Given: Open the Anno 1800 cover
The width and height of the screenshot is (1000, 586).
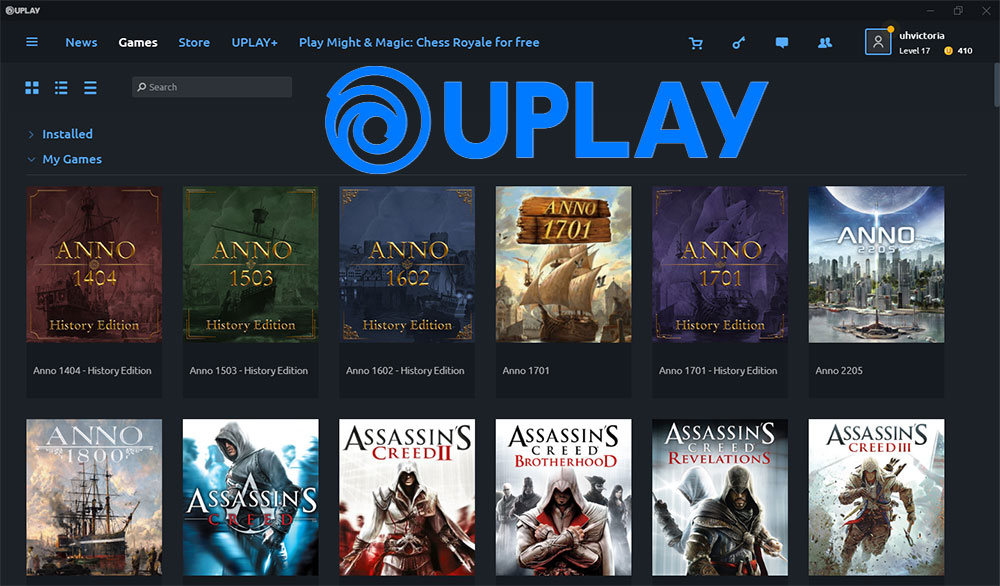Looking at the screenshot, I should click(94, 497).
